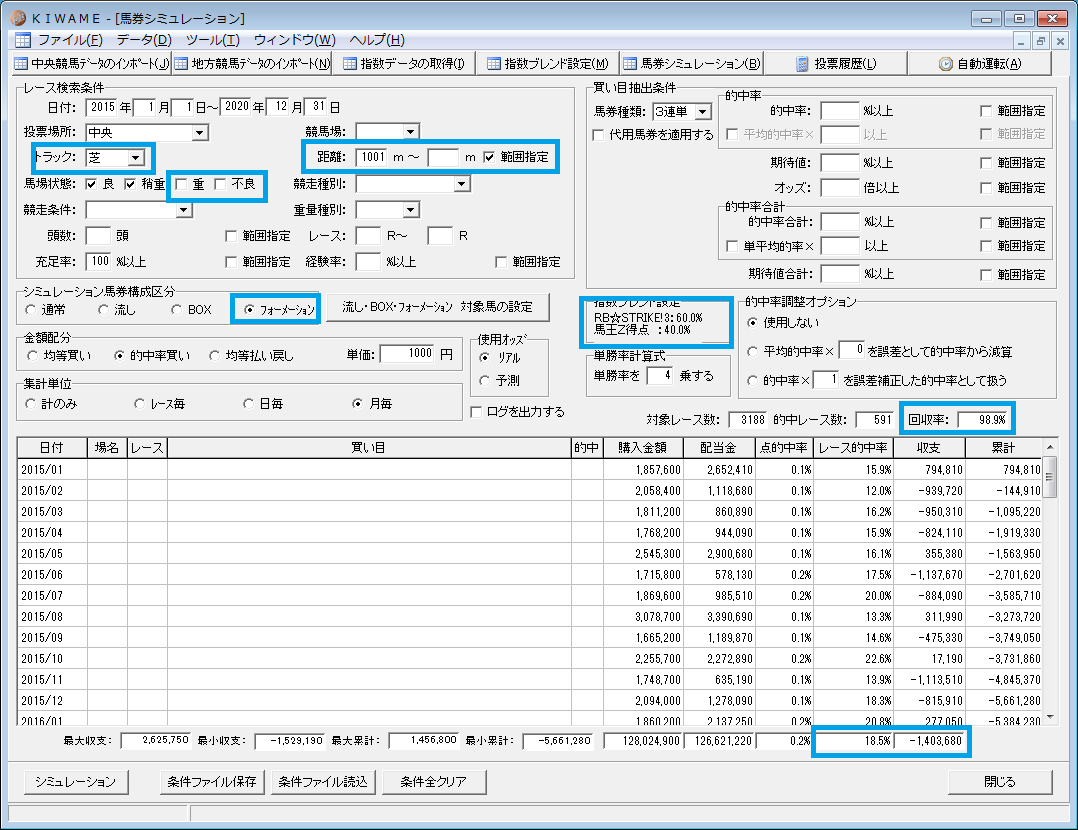The height and width of the screenshot is (830, 1078).
Task: Select 均等買い amount allocation radio
Action: click(32, 356)
